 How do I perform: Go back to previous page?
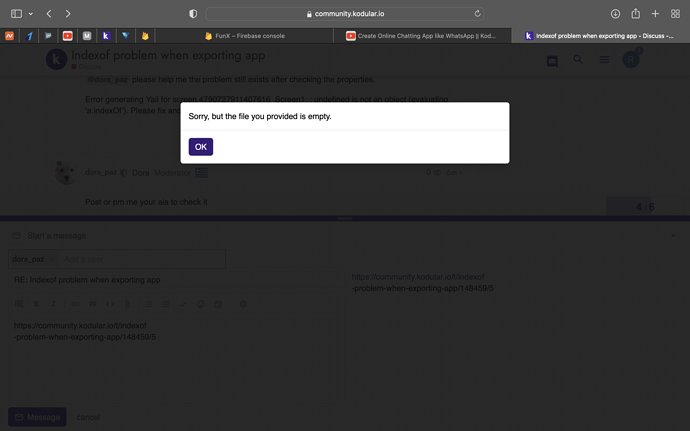(x=49, y=14)
